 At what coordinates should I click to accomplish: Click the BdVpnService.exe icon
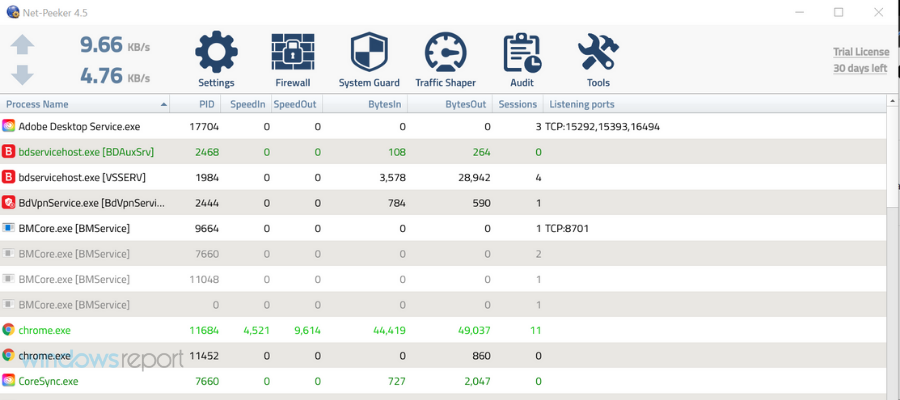tap(8, 203)
